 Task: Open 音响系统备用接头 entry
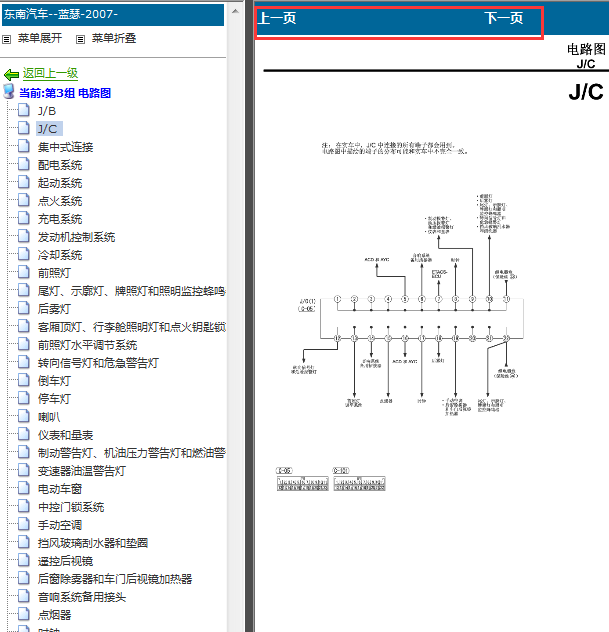pyautogui.click(x=82, y=597)
